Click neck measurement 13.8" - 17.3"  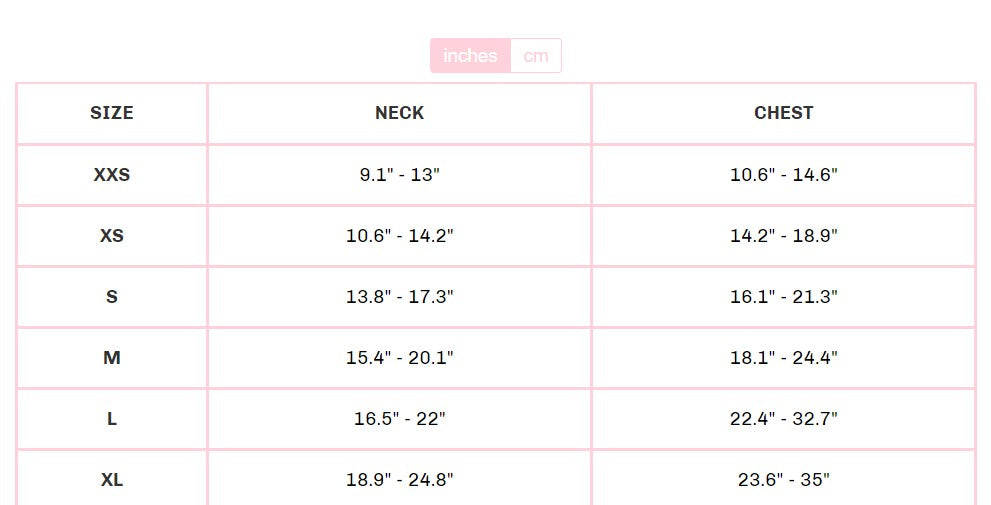pos(399,297)
